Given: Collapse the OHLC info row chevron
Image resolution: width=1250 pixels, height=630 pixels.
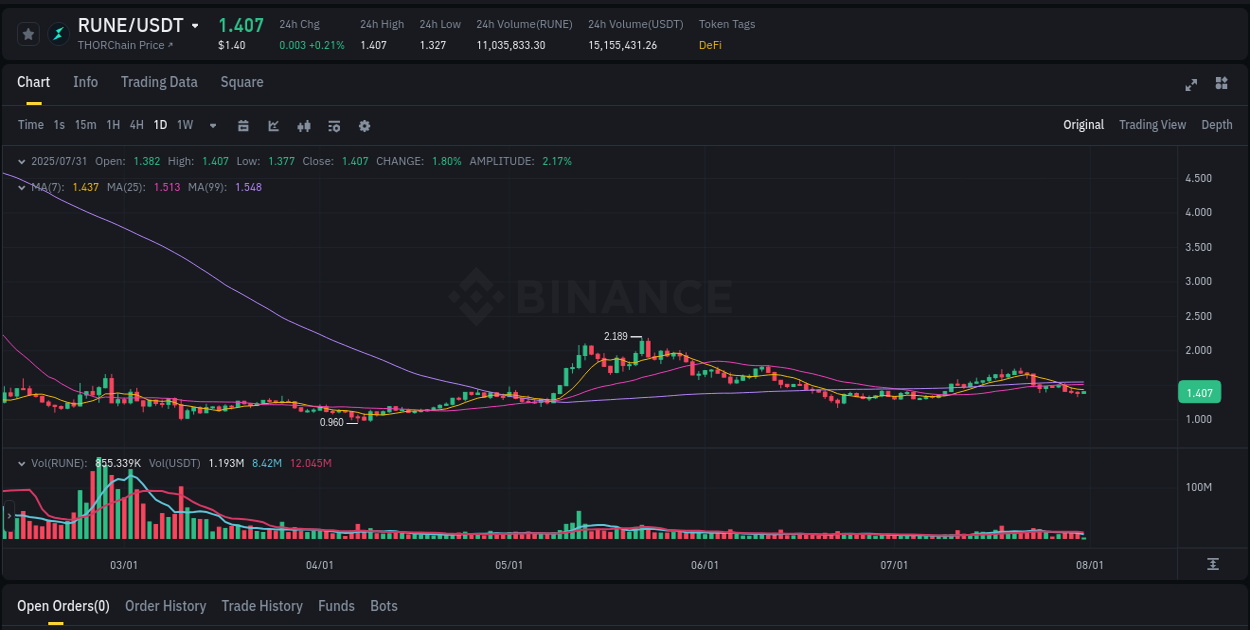Looking at the screenshot, I should (x=22, y=161).
